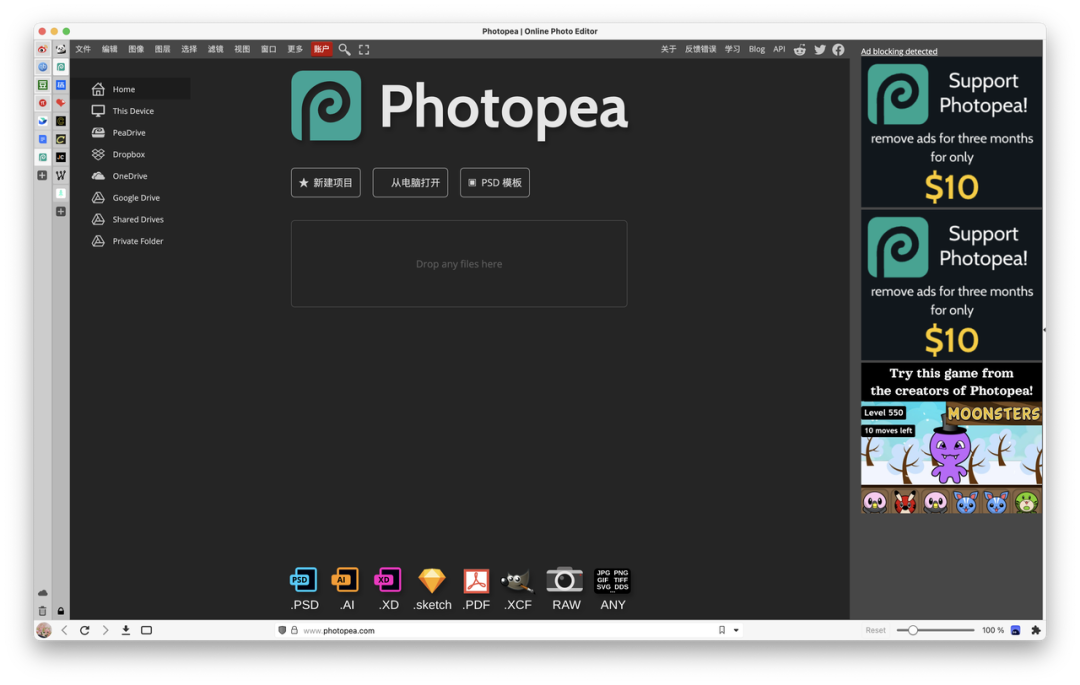Click the Drop any files here area

[459, 264]
